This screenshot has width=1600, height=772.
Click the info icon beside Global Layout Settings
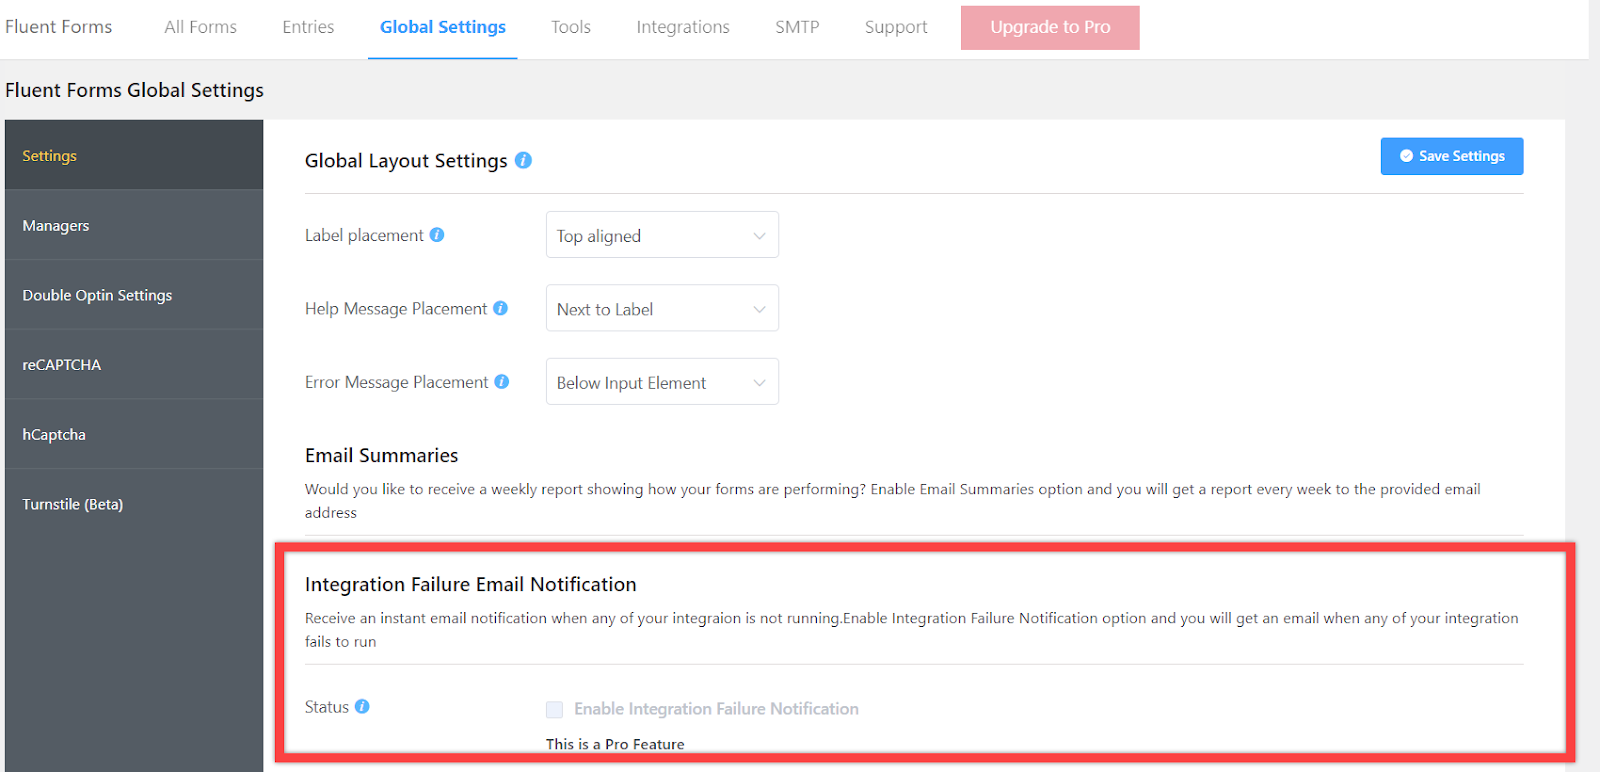pos(523,160)
